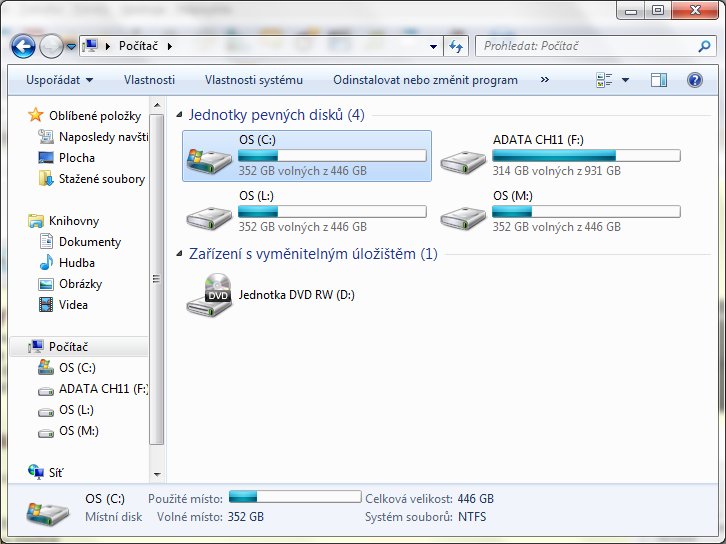Open the Uspořádat dropdown menu
This screenshot has height=544, width=726.
61,80
